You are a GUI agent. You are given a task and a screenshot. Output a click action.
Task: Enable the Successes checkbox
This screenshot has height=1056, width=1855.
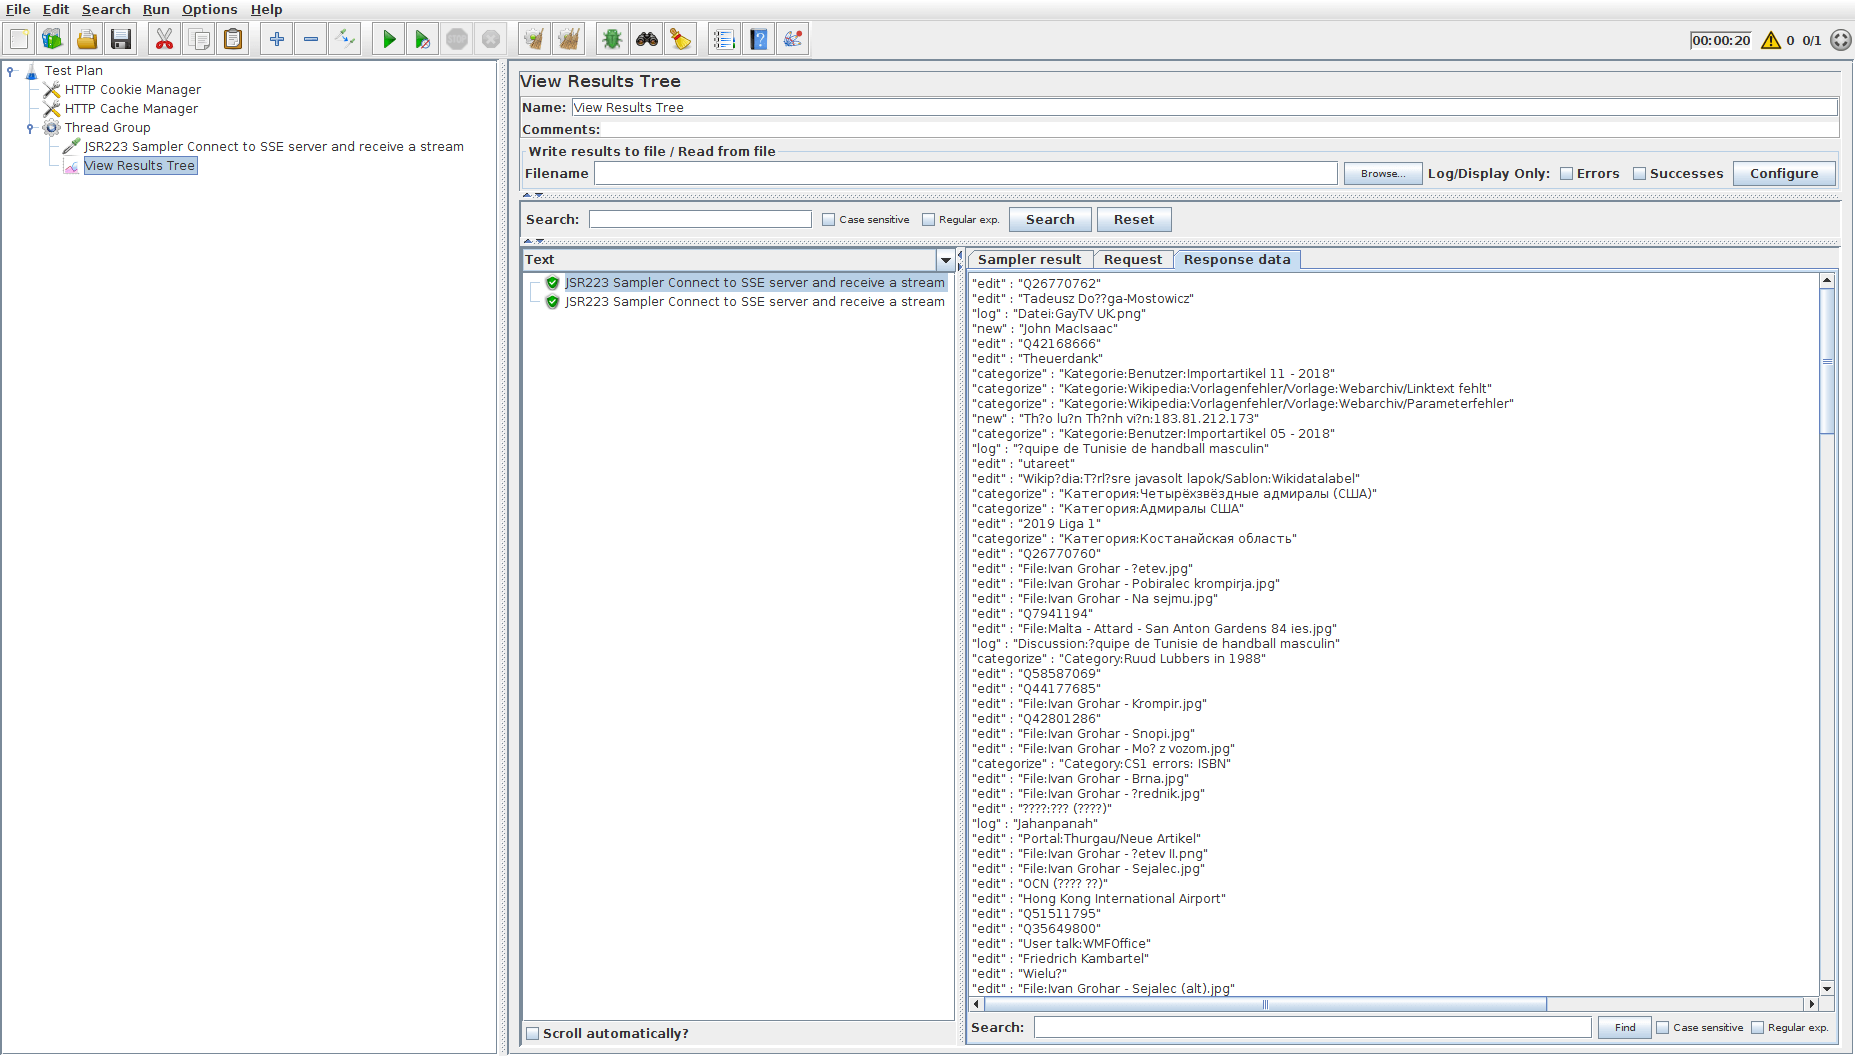1640,174
